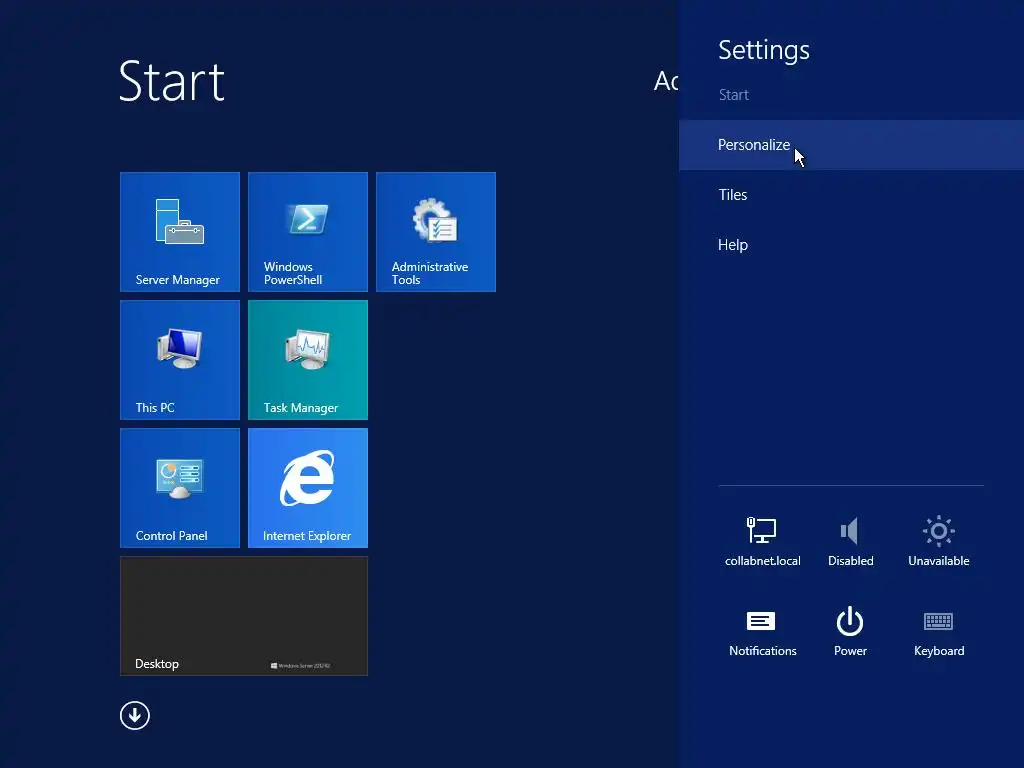Launch Windows PowerShell tile
The width and height of the screenshot is (1024, 768).
pos(308,232)
